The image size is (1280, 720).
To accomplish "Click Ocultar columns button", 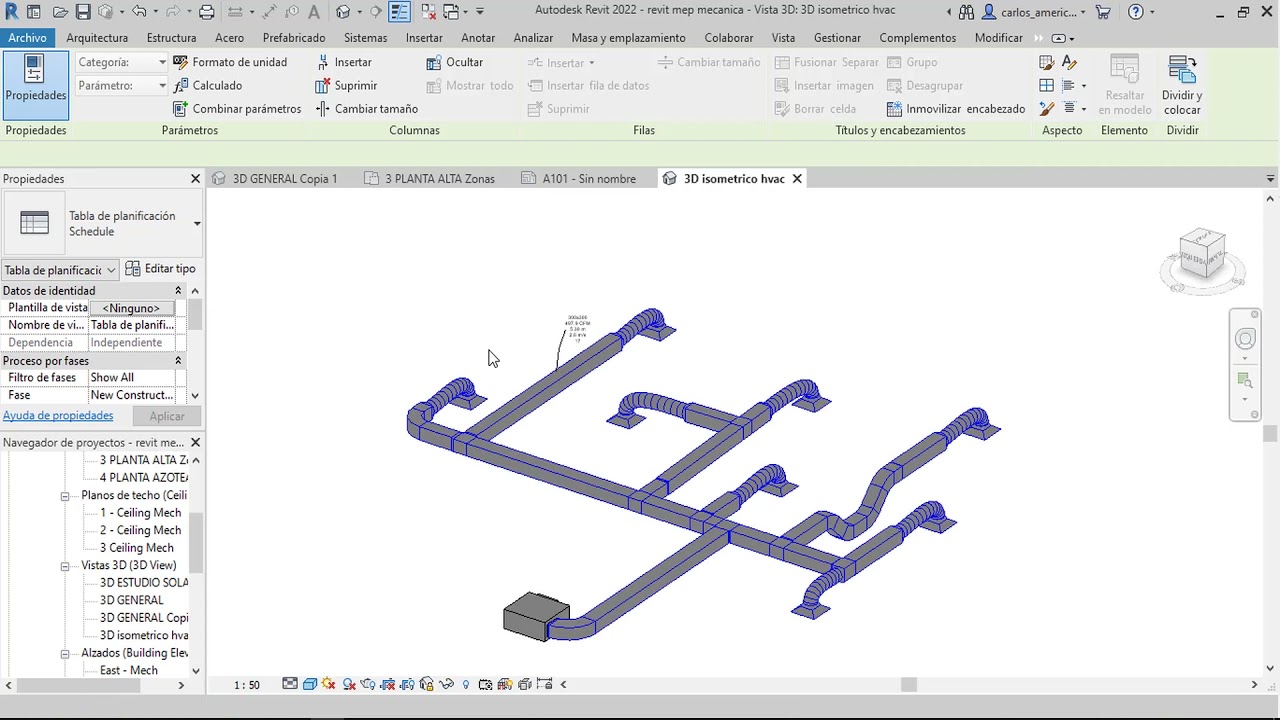I will [455, 62].
